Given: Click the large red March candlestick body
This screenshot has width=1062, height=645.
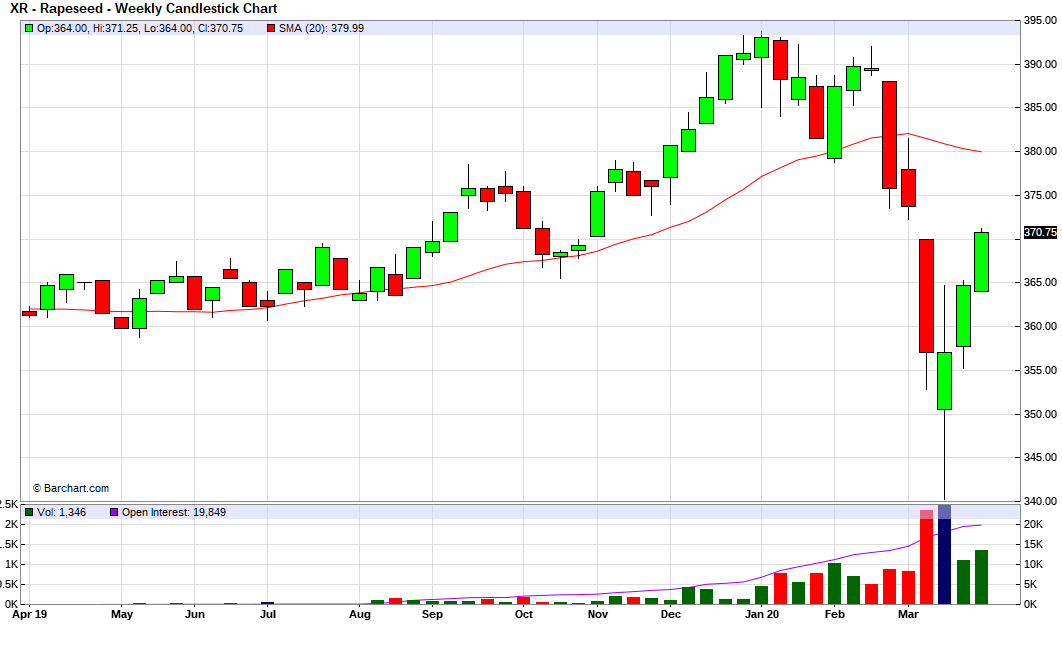Looking at the screenshot, I should click(926, 295).
